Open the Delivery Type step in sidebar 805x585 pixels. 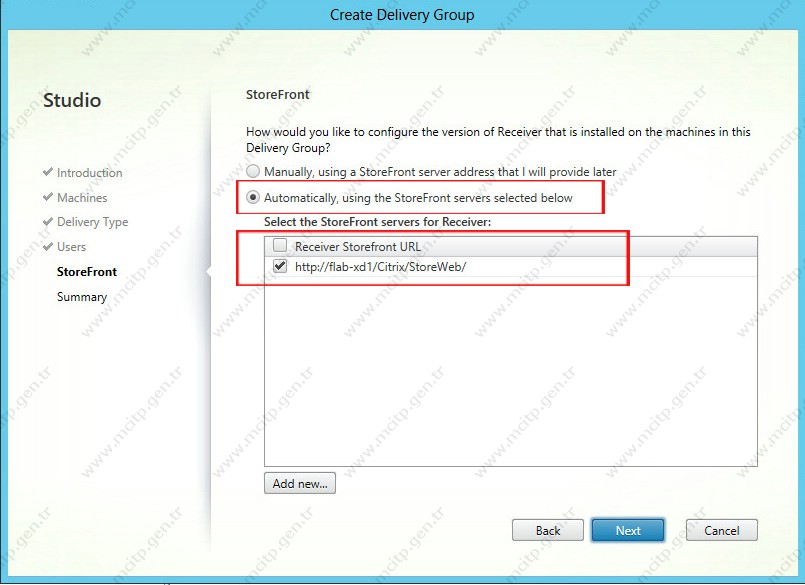point(92,222)
